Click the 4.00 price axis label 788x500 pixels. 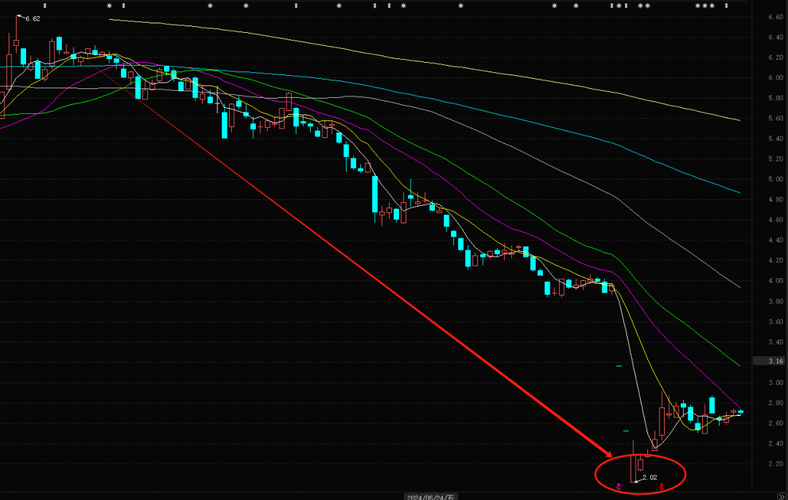click(x=776, y=281)
